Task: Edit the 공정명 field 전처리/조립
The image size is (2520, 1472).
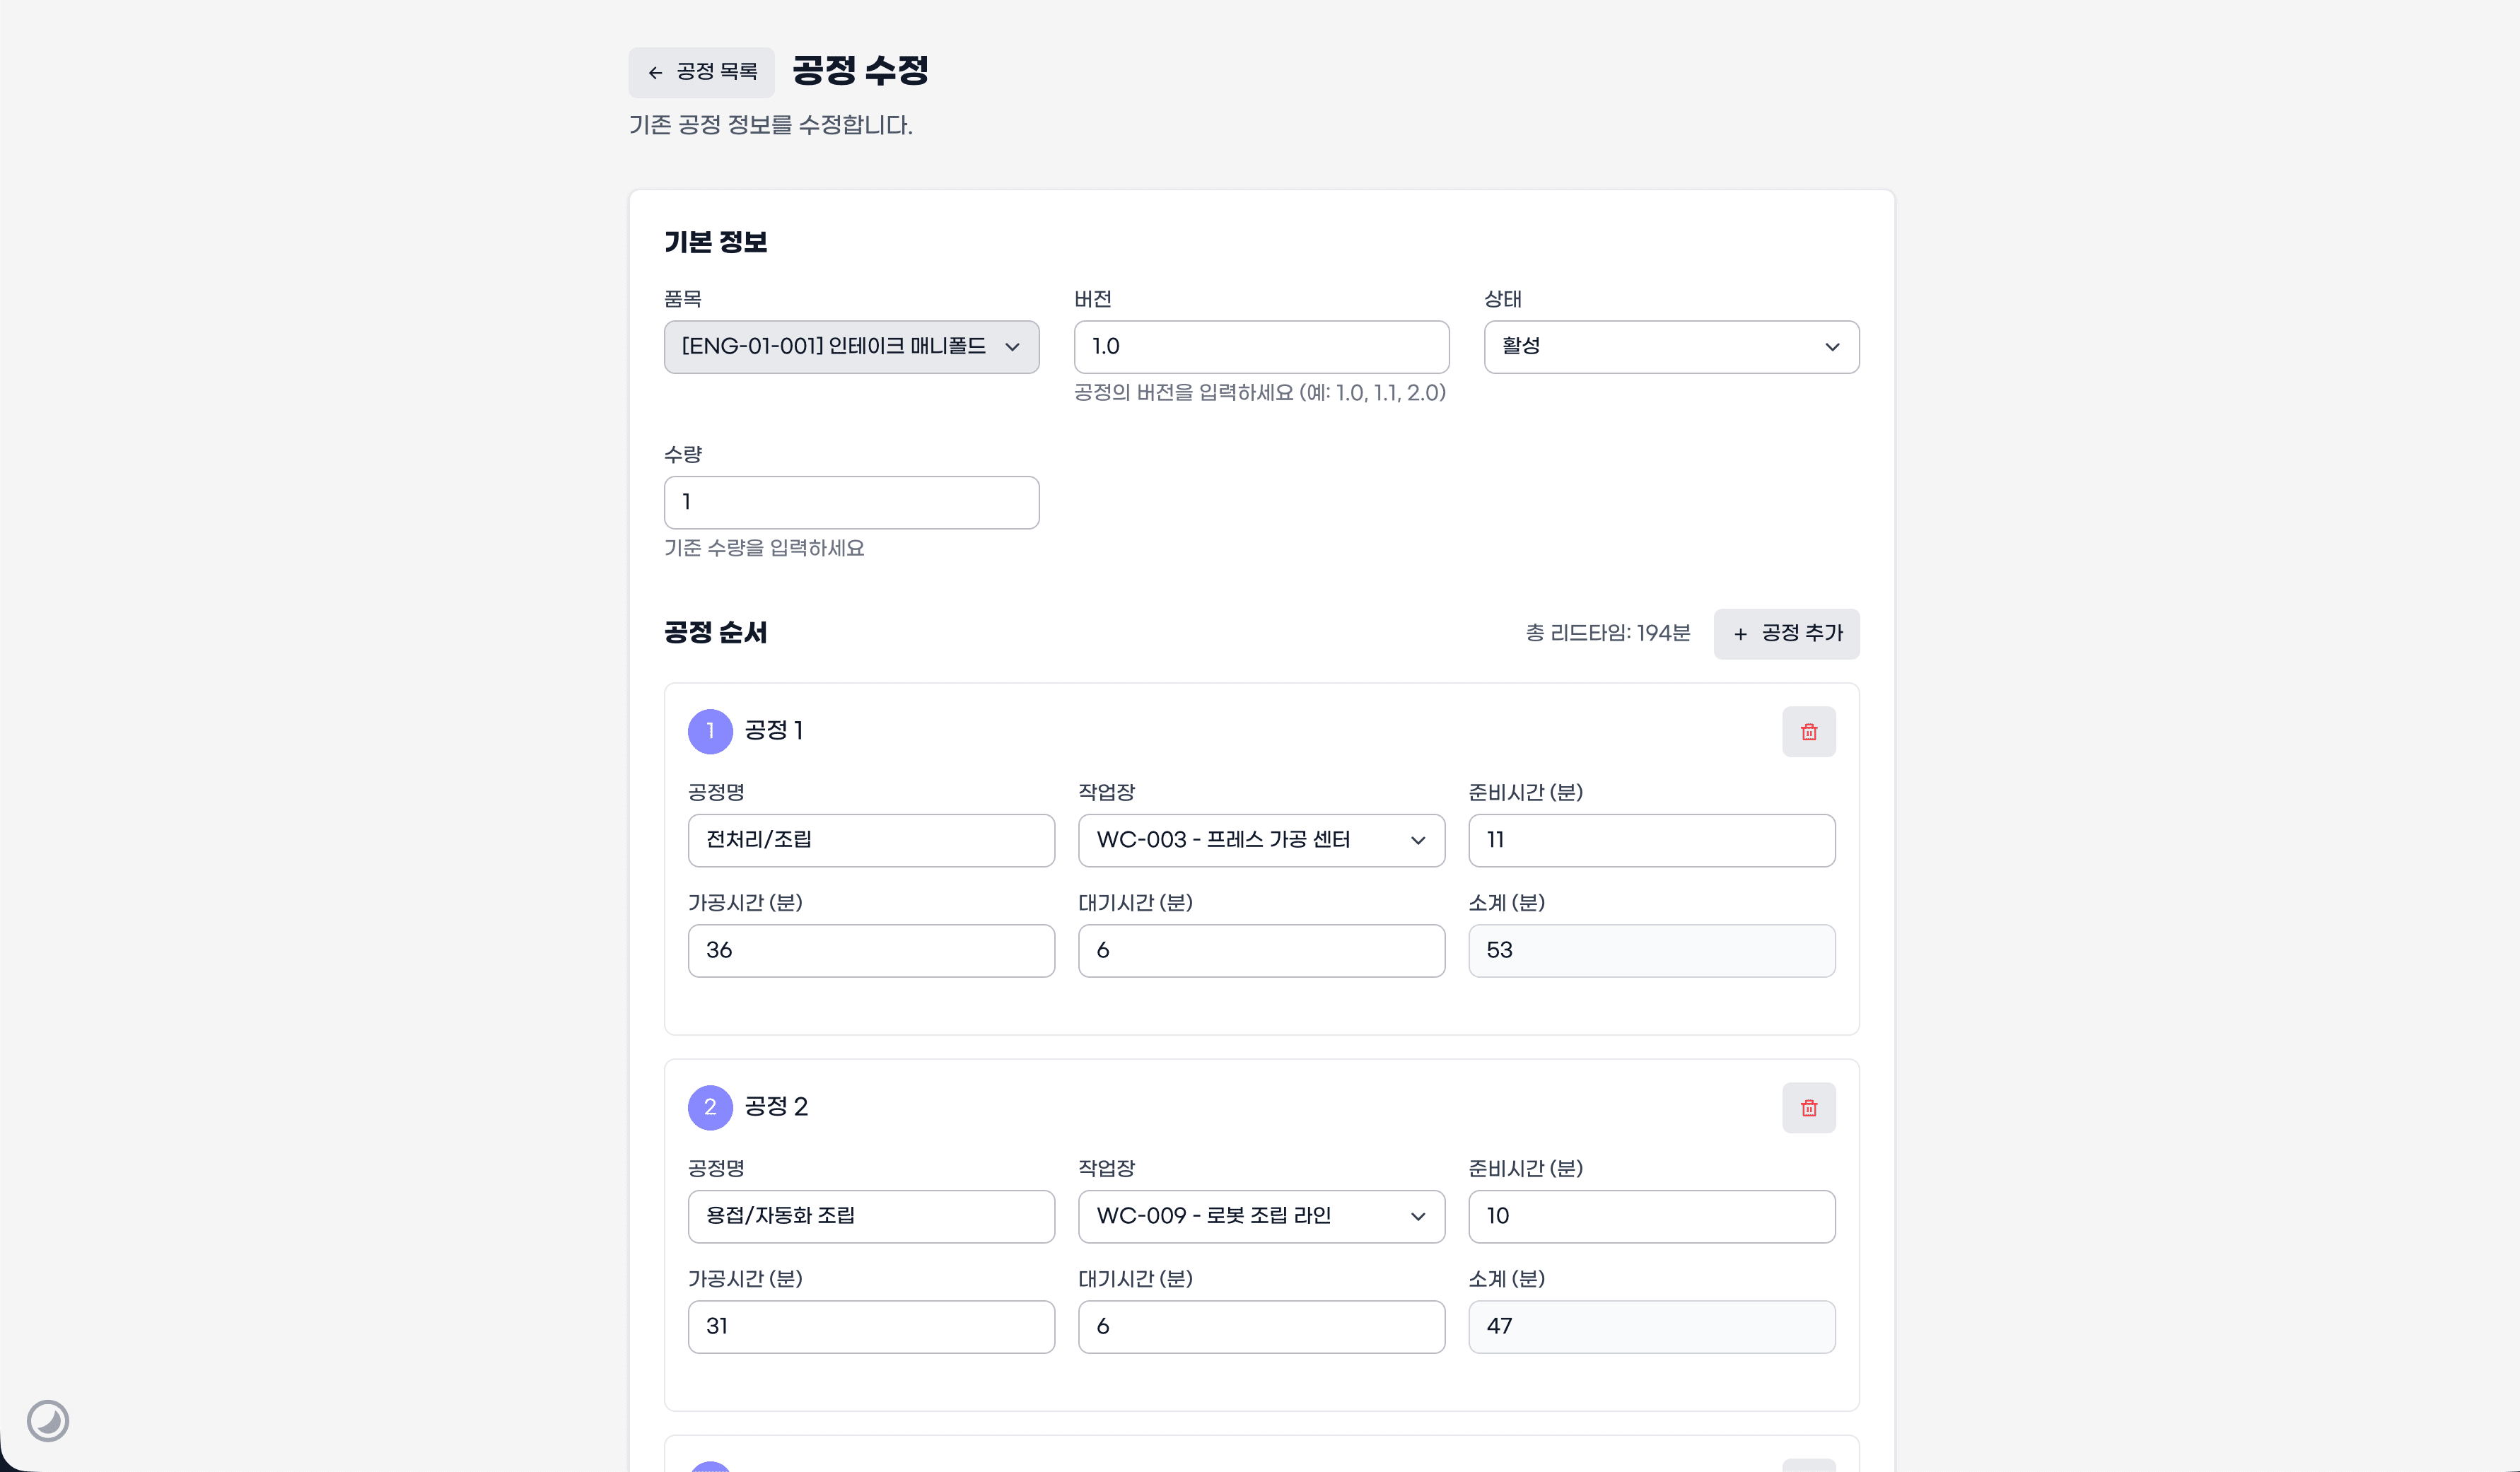Action: [871, 840]
